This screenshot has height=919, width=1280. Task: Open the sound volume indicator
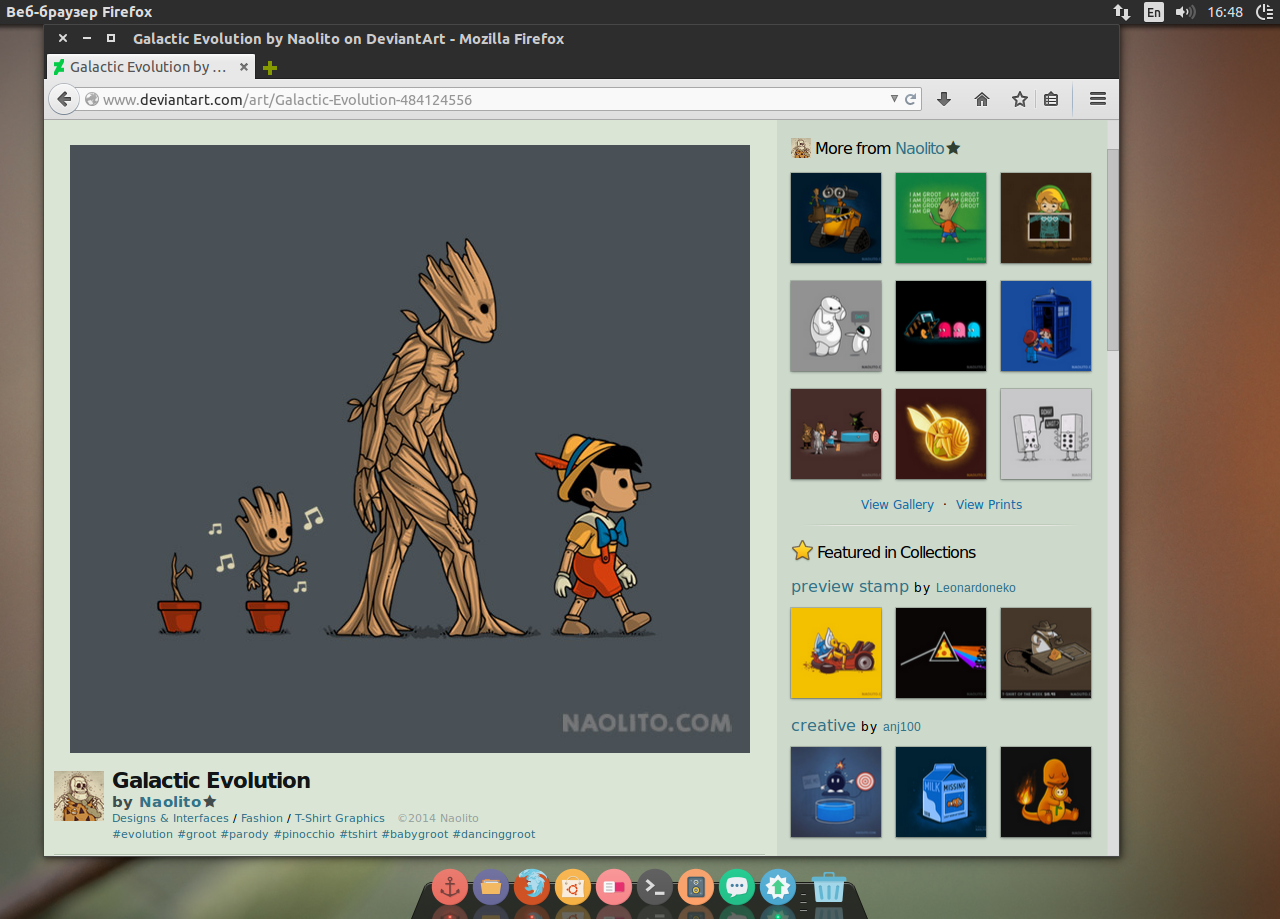[1185, 12]
